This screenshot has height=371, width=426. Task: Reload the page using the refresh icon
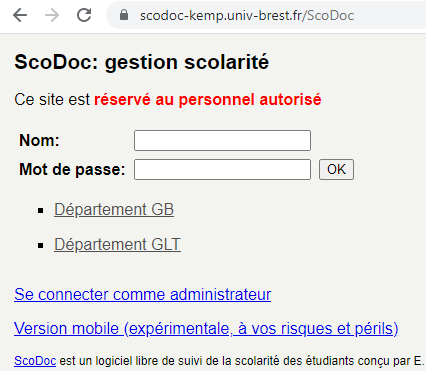pos(84,15)
